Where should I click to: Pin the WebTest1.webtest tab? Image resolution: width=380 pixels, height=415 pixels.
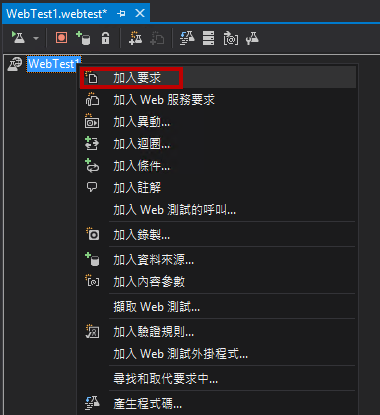pyautogui.click(x=122, y=14)
